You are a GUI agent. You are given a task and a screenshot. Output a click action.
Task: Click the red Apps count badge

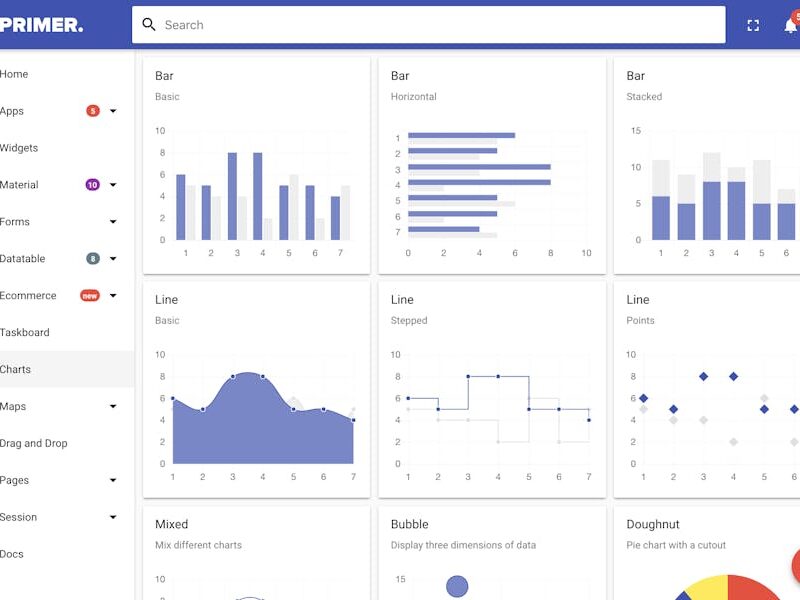[x=93, y=111]
